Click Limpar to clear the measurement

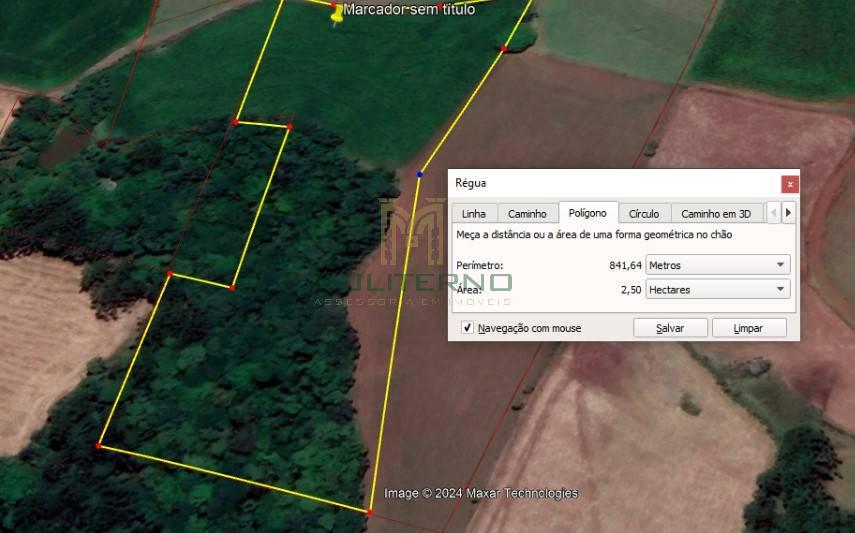click(x=748, y=328)
